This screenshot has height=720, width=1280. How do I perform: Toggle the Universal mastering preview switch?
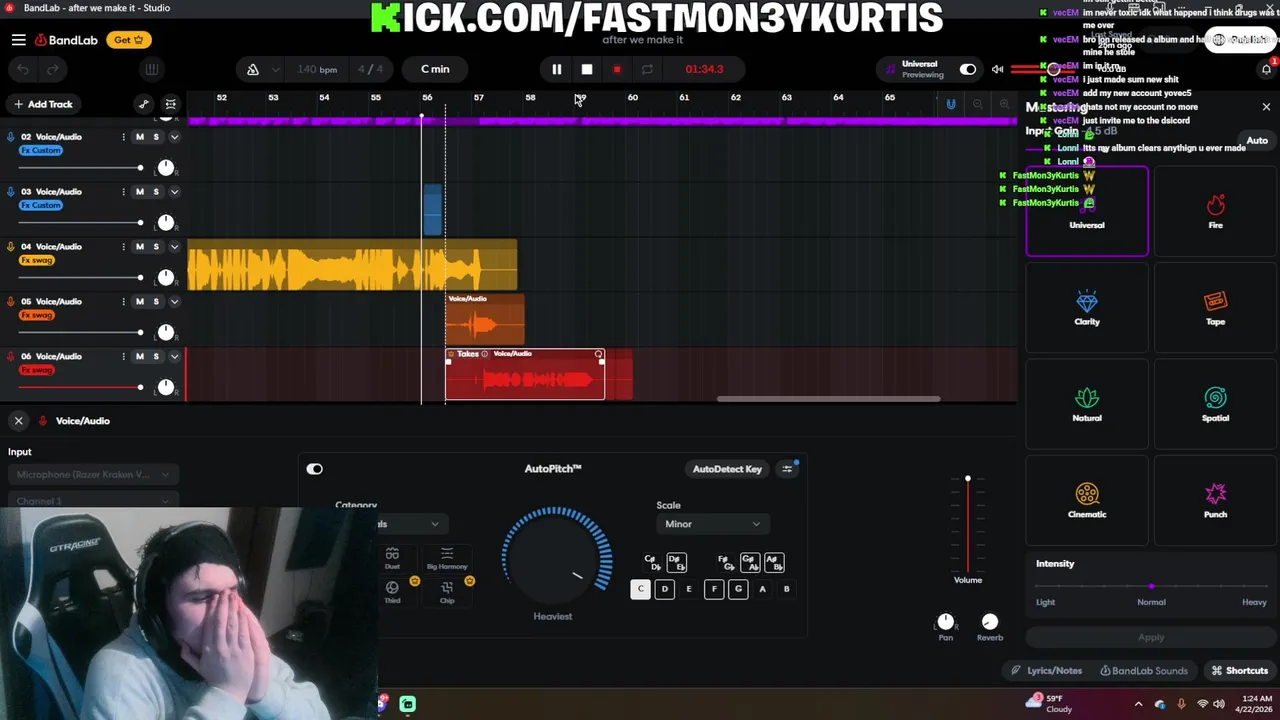(x=968, y=69)
